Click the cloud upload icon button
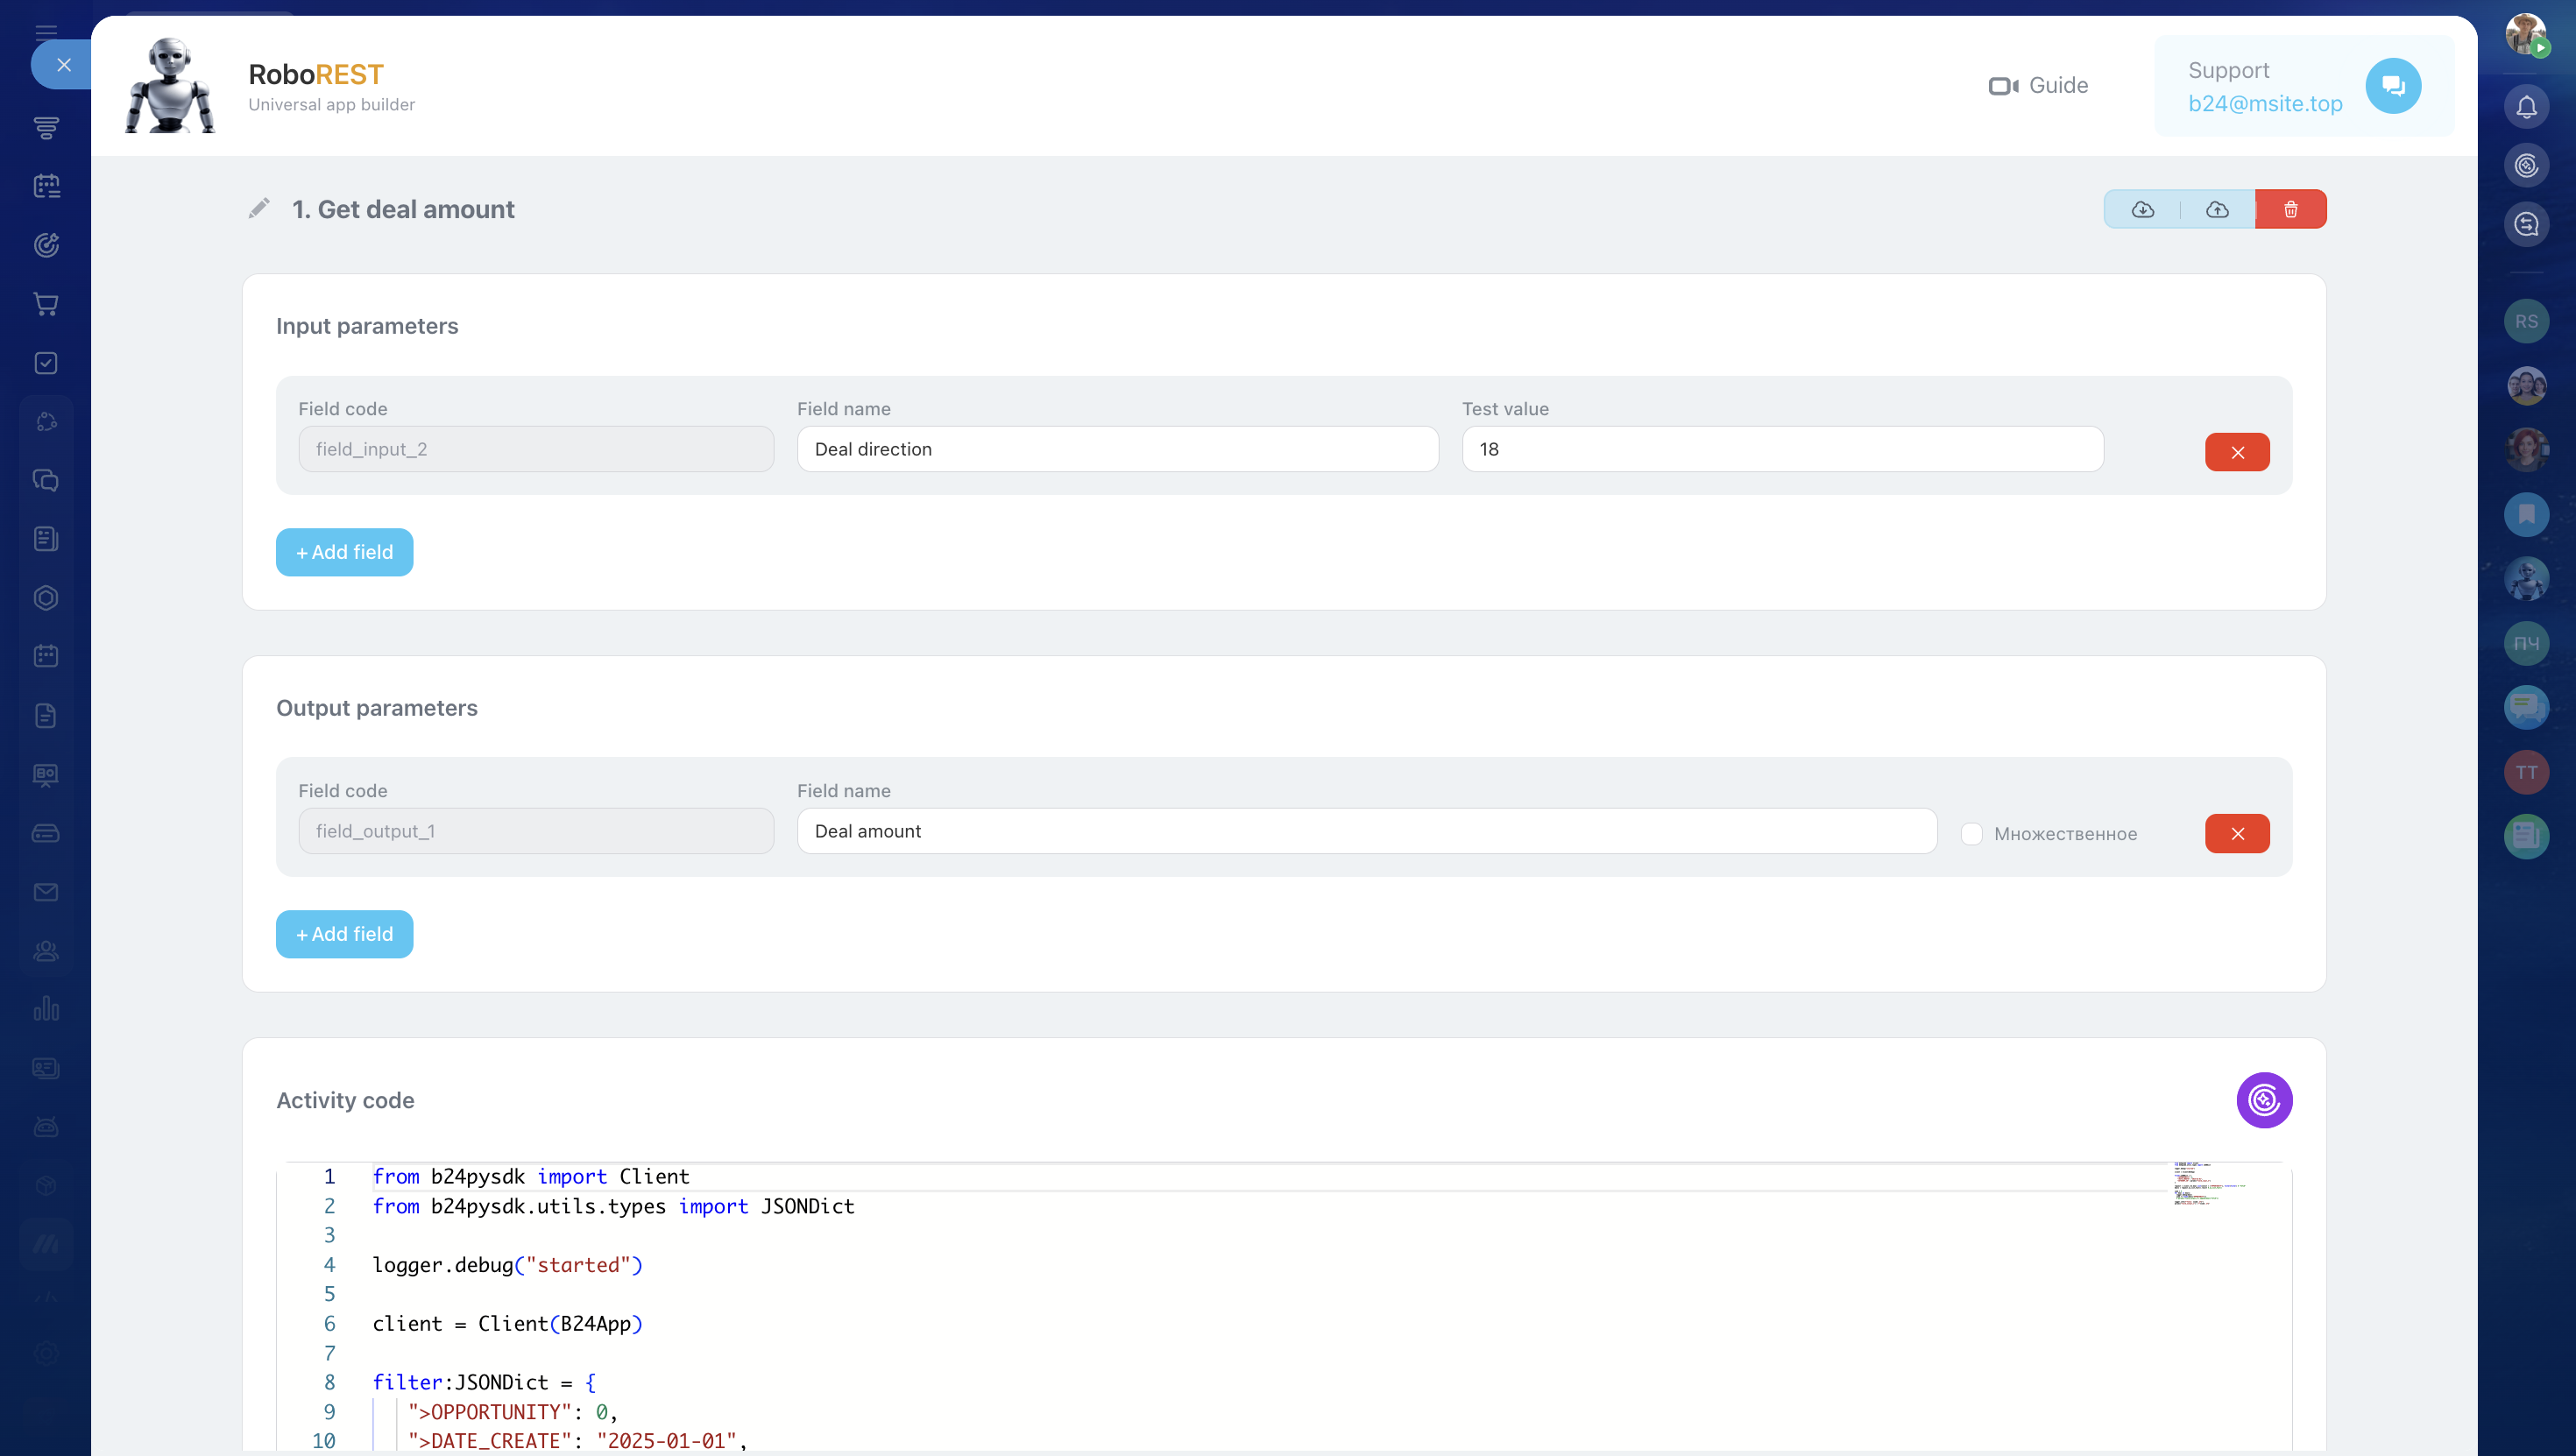Image resolution: width=2576 pixels, height=1456 pixels. click(2217, 209)
